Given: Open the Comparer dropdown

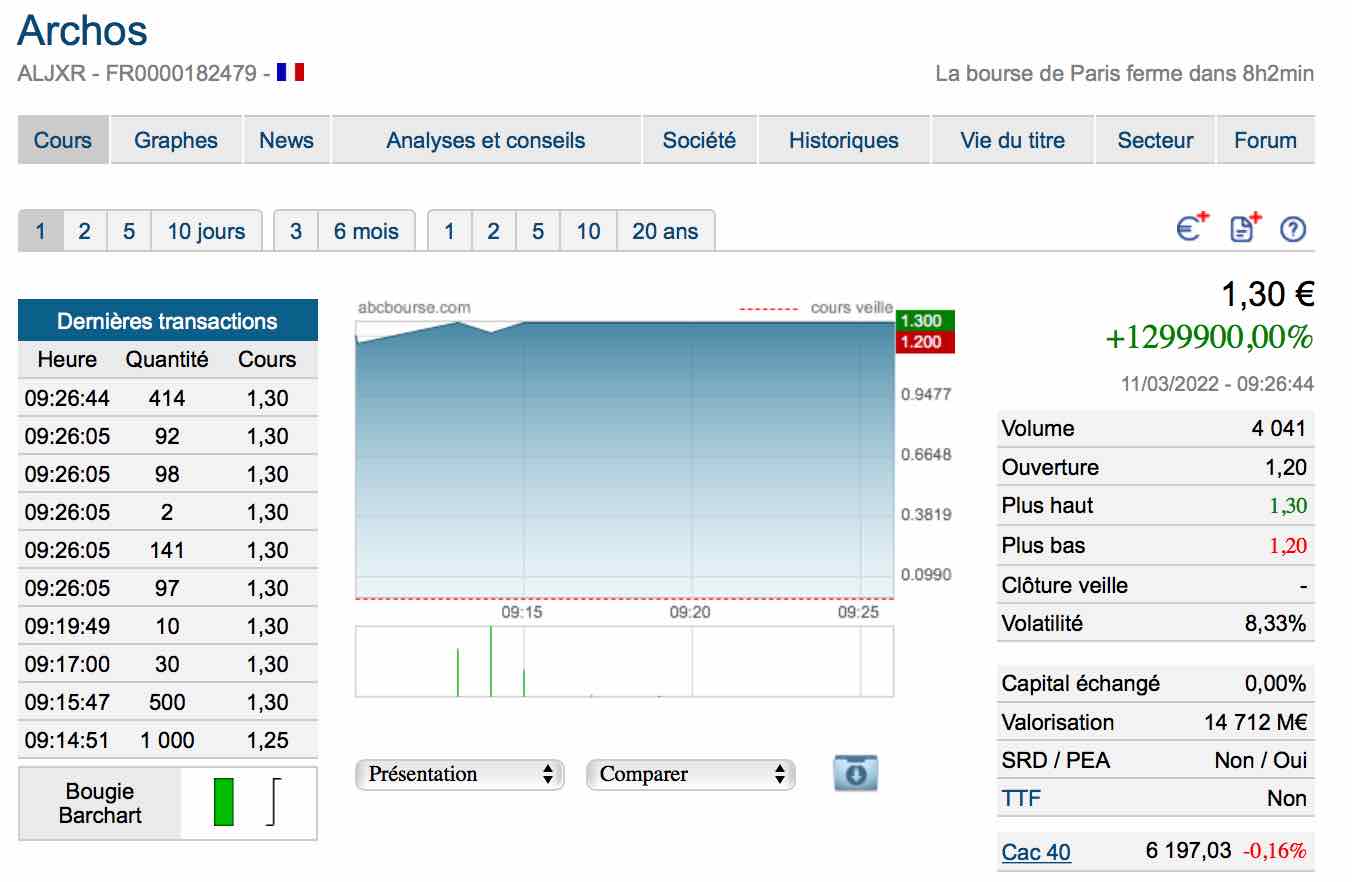Looking at the screenshot, I should tap(691, 774).
